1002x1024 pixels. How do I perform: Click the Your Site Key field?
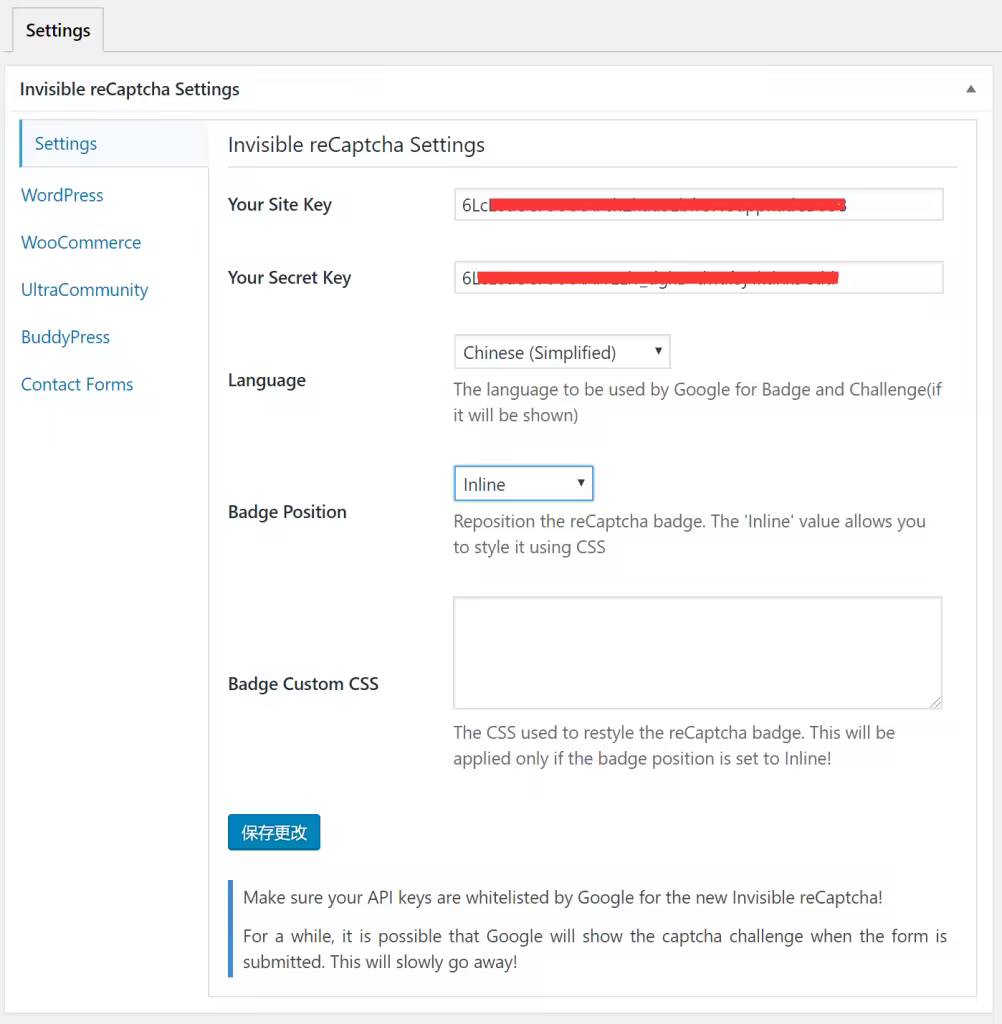pyautogui.click(x=698, y=204)
